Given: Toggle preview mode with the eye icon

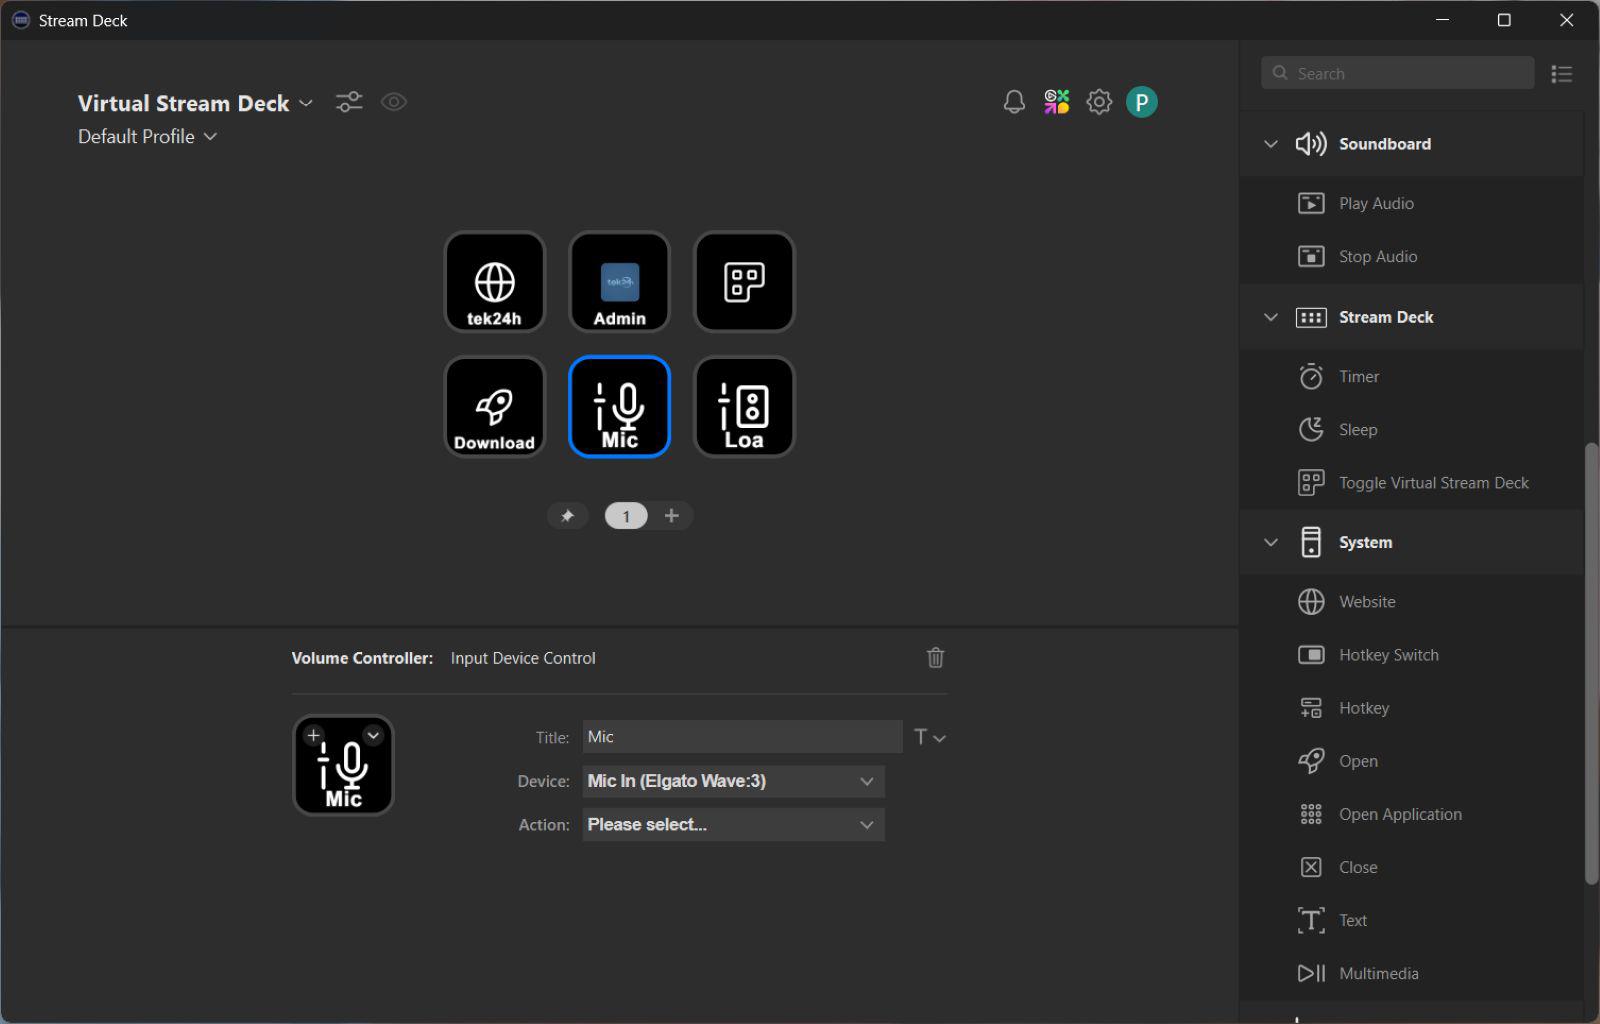Looking at the screenshot, I should [x=393, y=101].
